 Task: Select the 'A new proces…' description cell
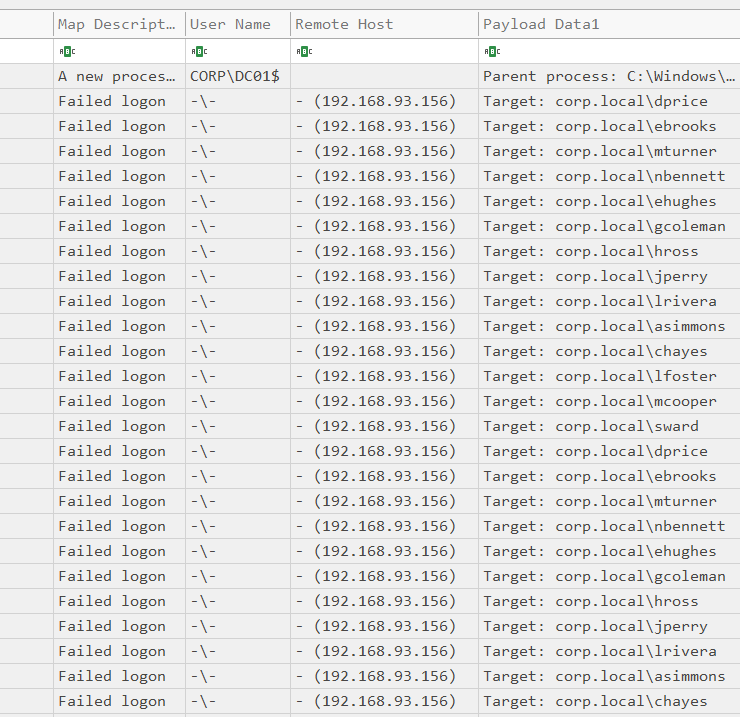click(x=119, y=76)
